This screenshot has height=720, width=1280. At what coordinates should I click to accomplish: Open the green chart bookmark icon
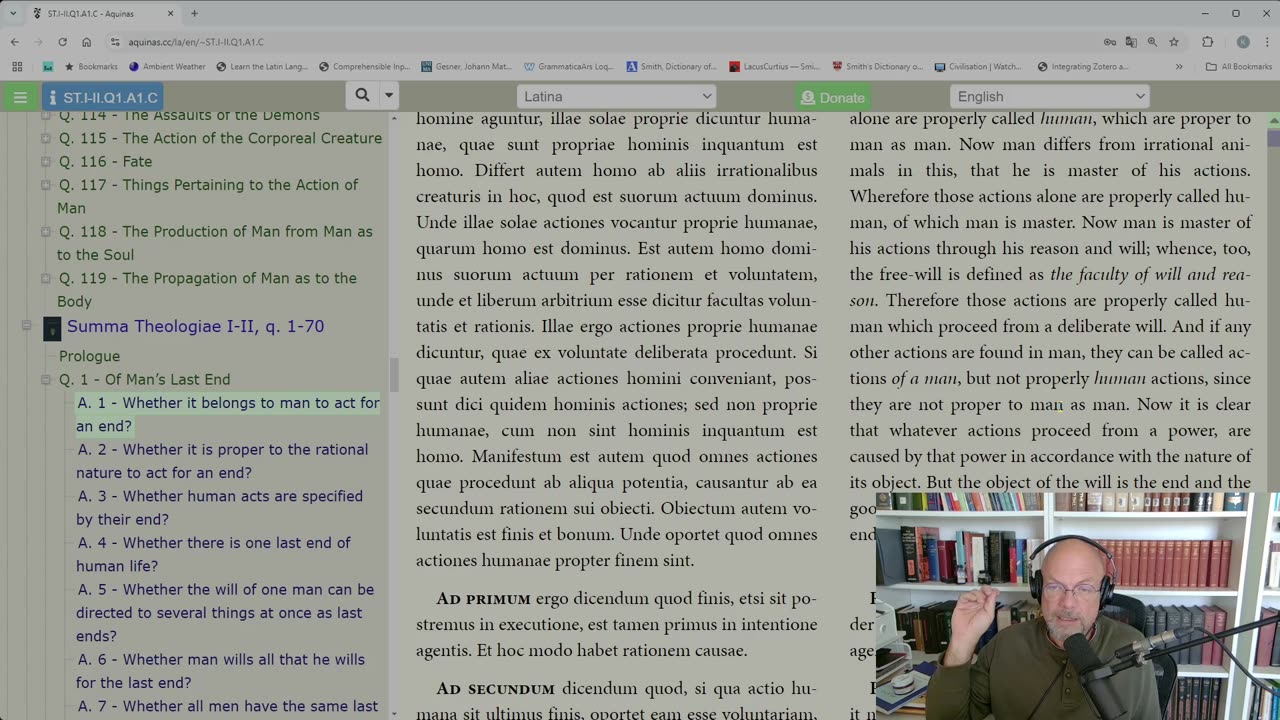coord(48,67)
